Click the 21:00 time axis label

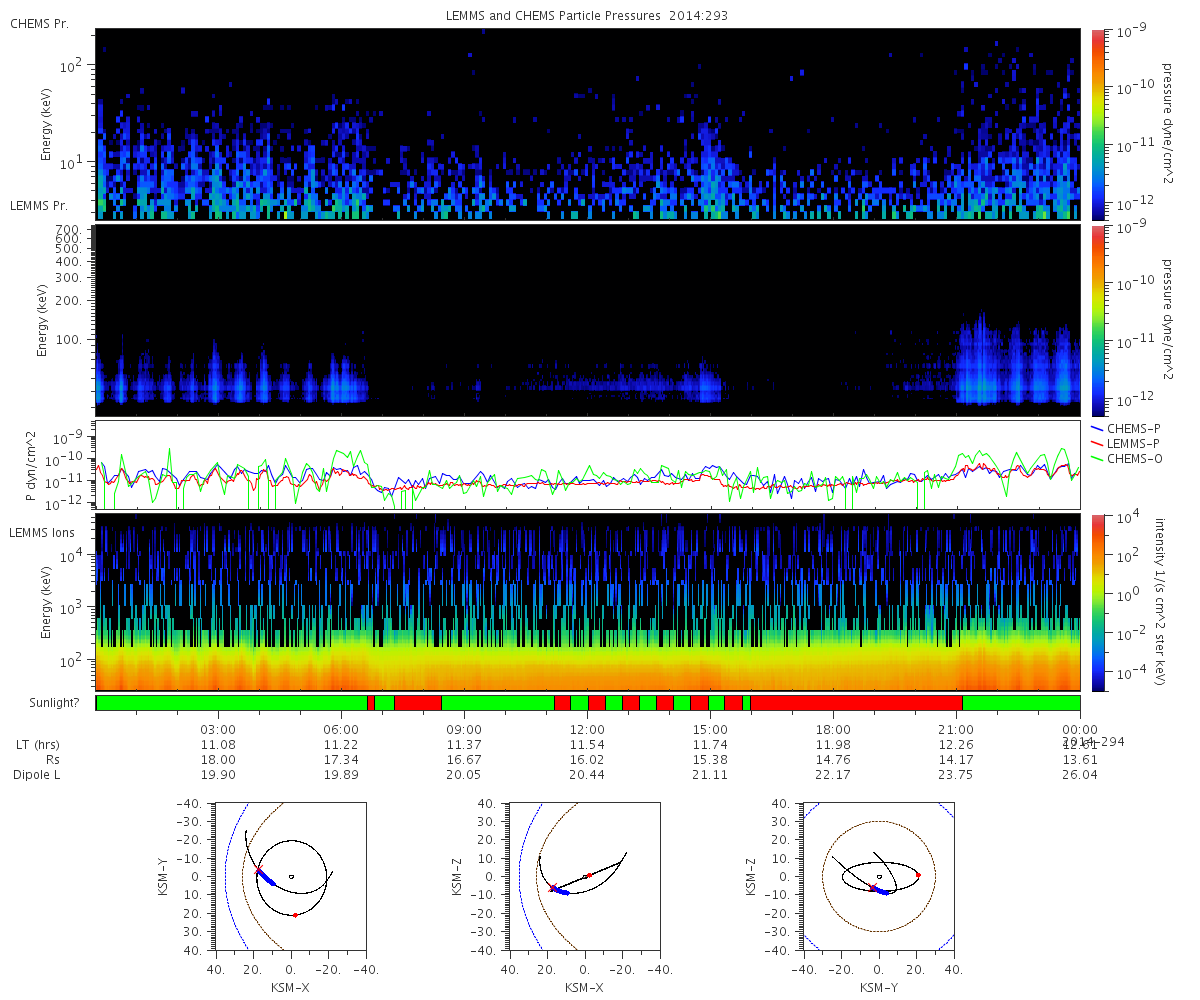957,729
